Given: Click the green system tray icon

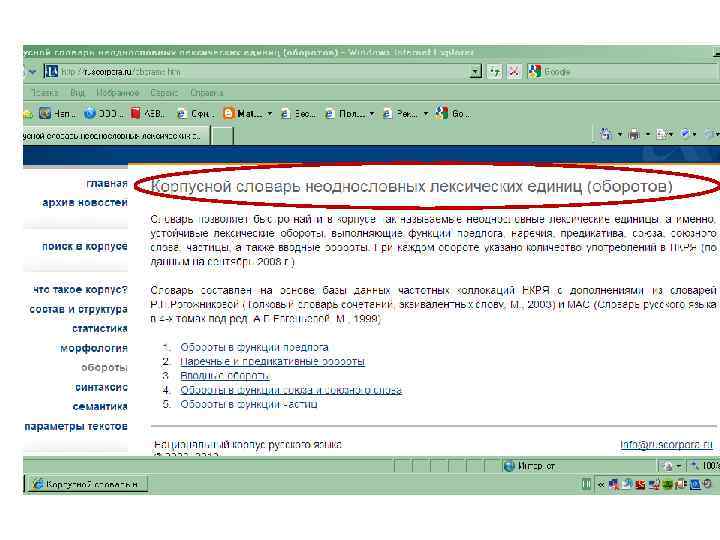Looking at the screenshot, I should coord(668,484).
